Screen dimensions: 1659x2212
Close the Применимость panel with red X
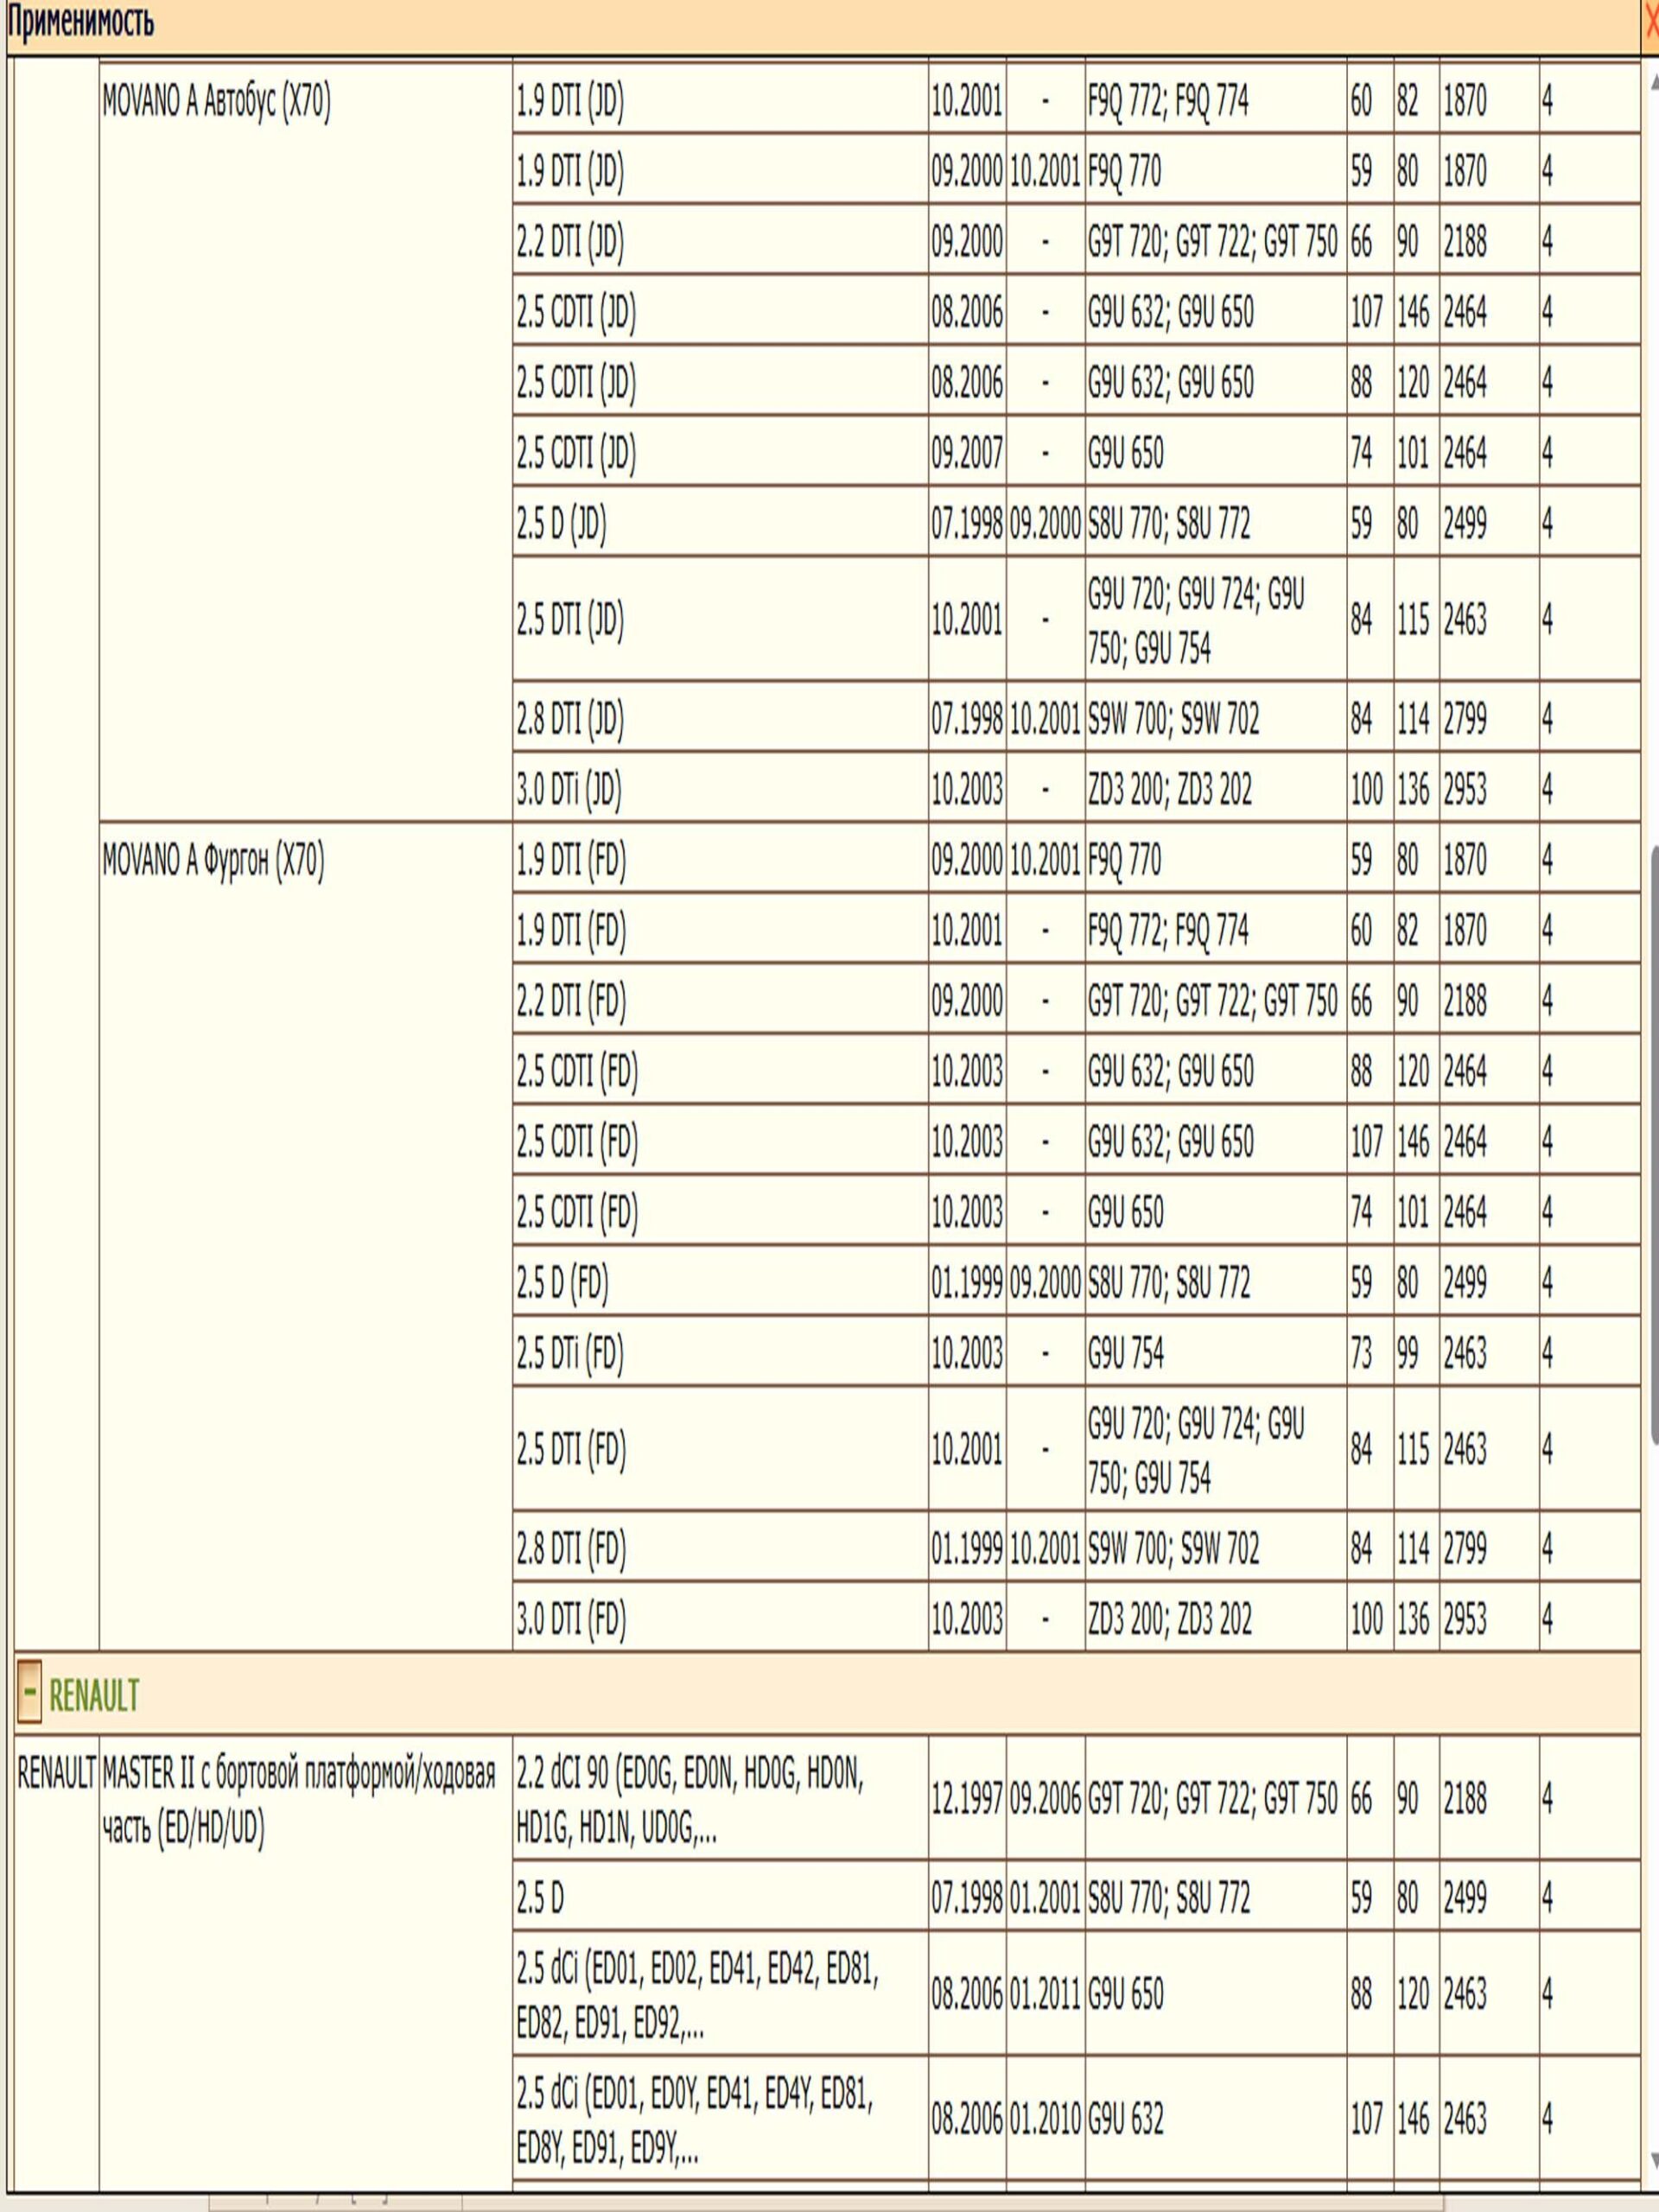point(1651,22)
